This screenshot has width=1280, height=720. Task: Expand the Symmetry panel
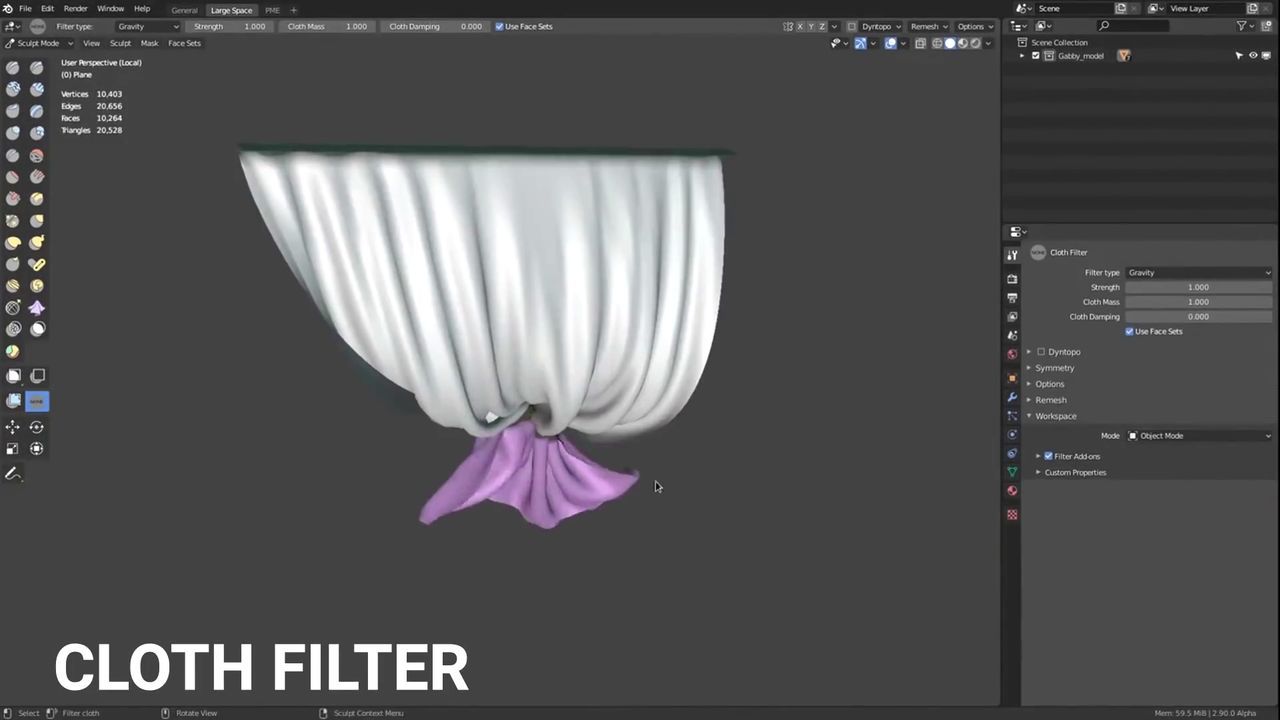point(1054,368)
